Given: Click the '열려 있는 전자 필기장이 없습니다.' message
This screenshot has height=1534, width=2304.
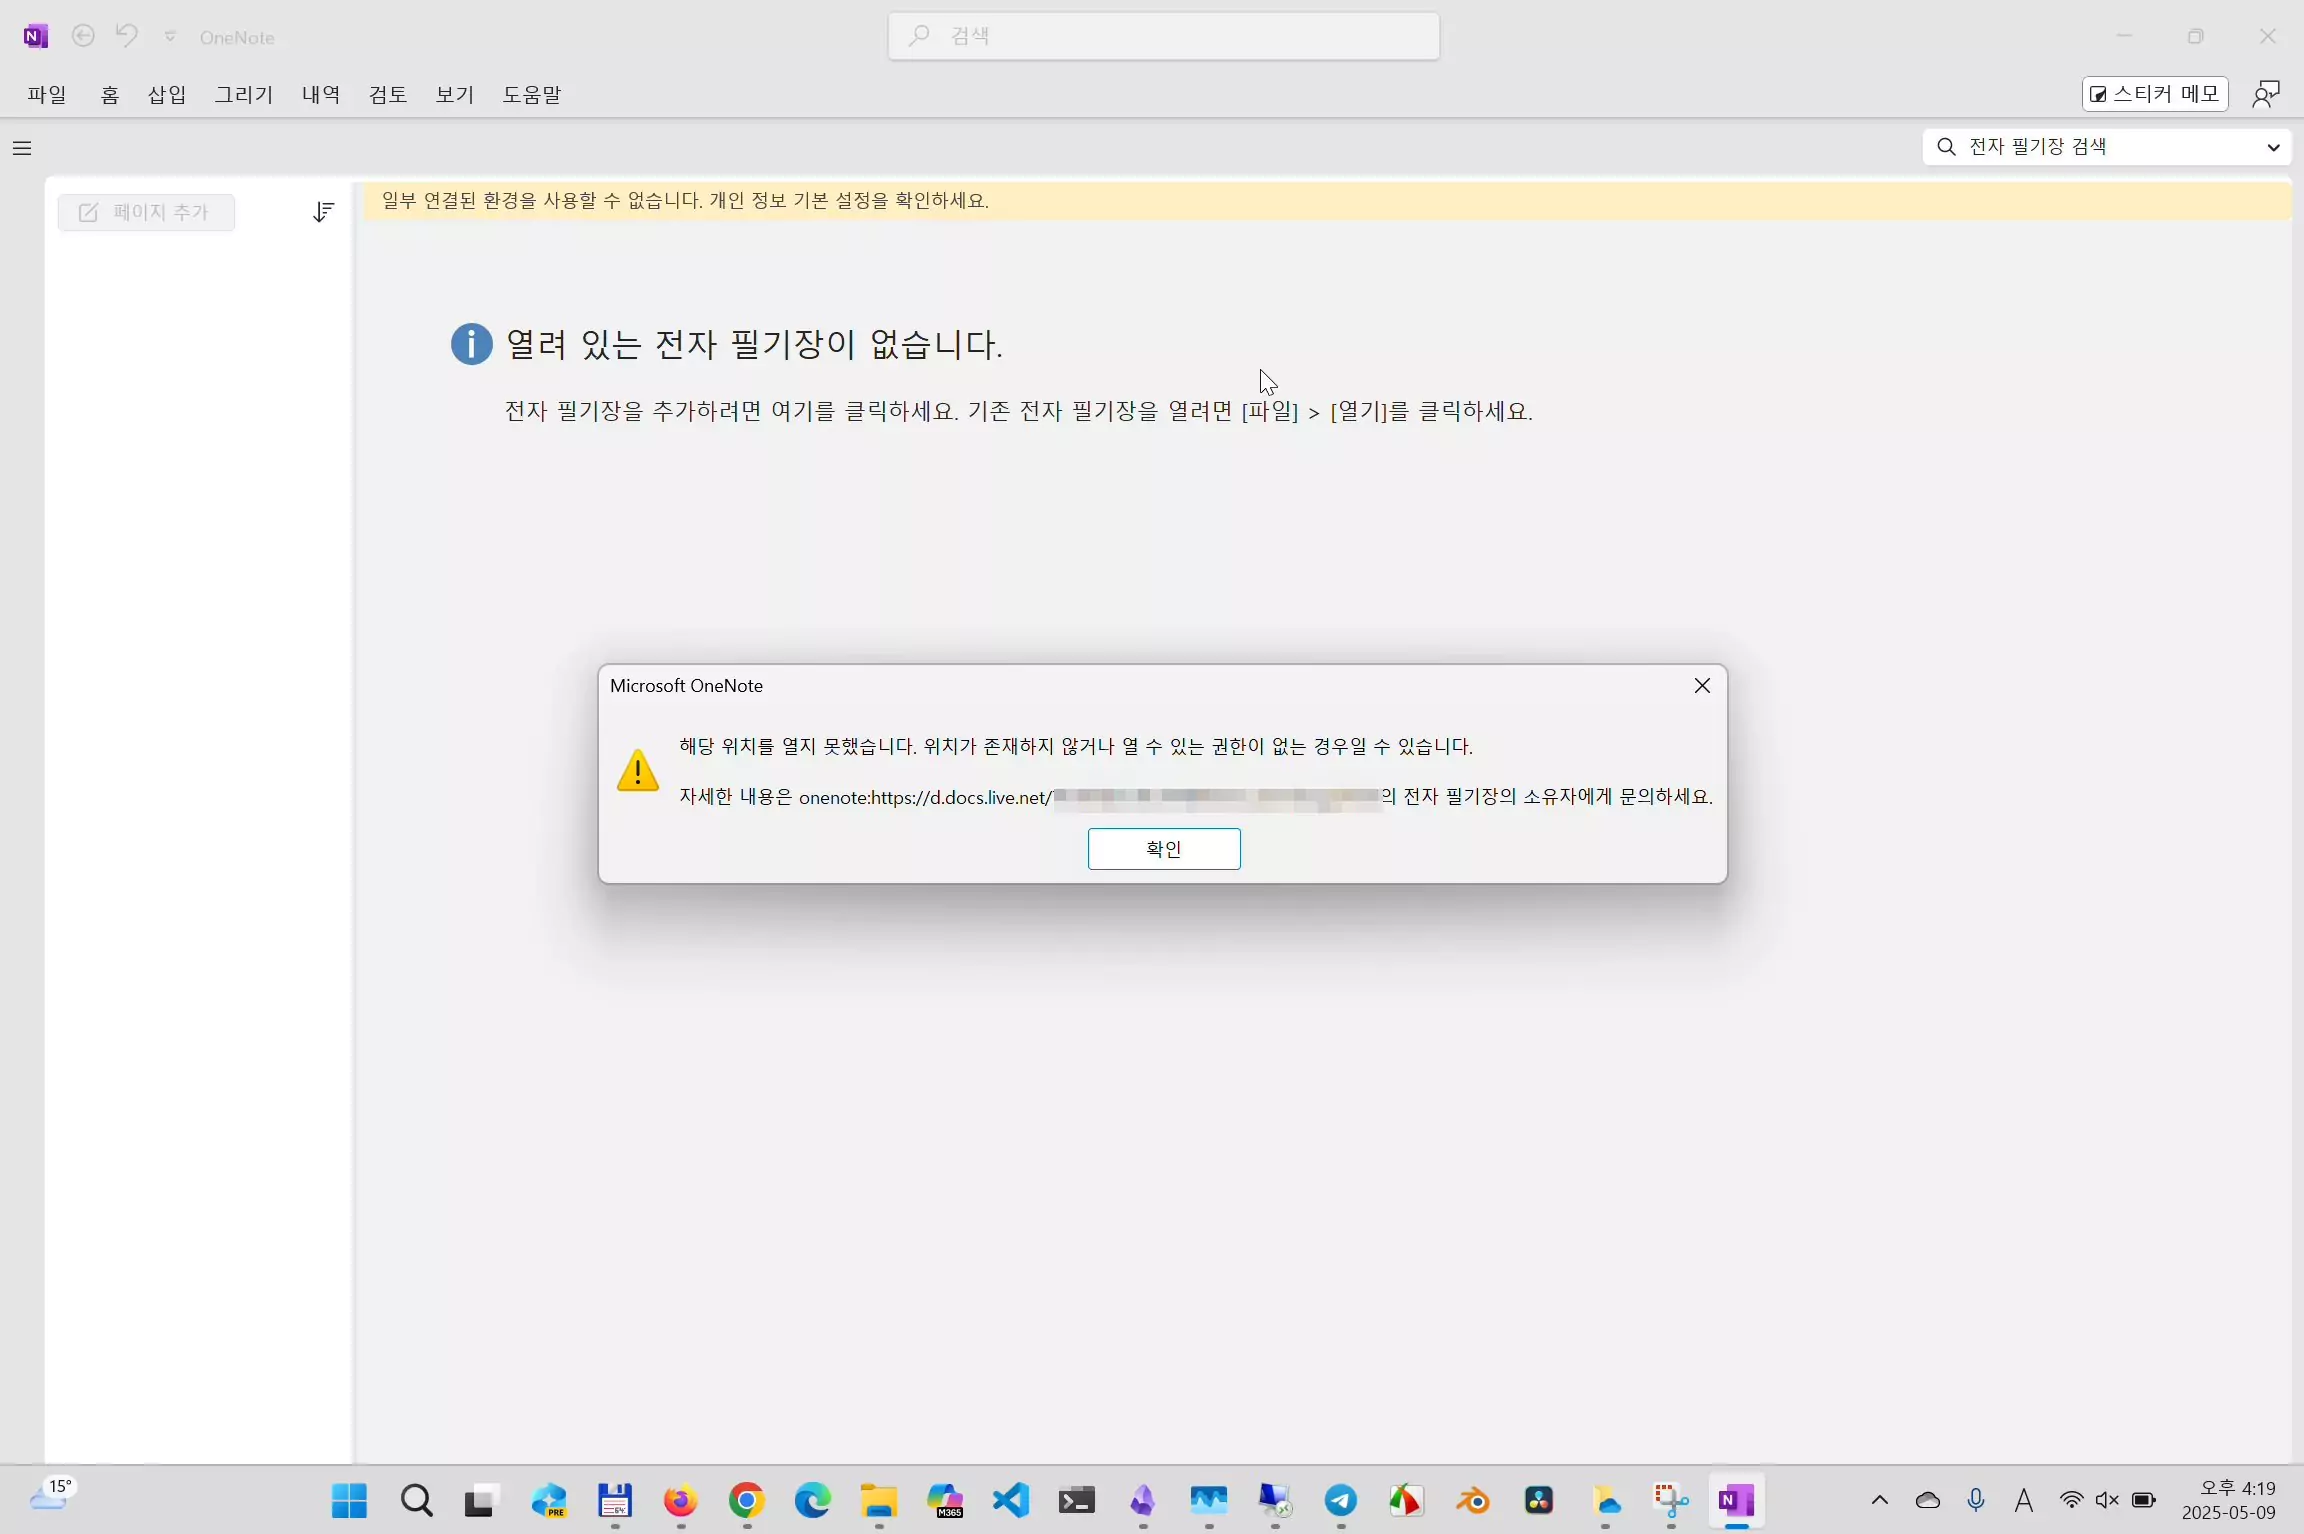Looking at the screenshot, I should [754, 345].
